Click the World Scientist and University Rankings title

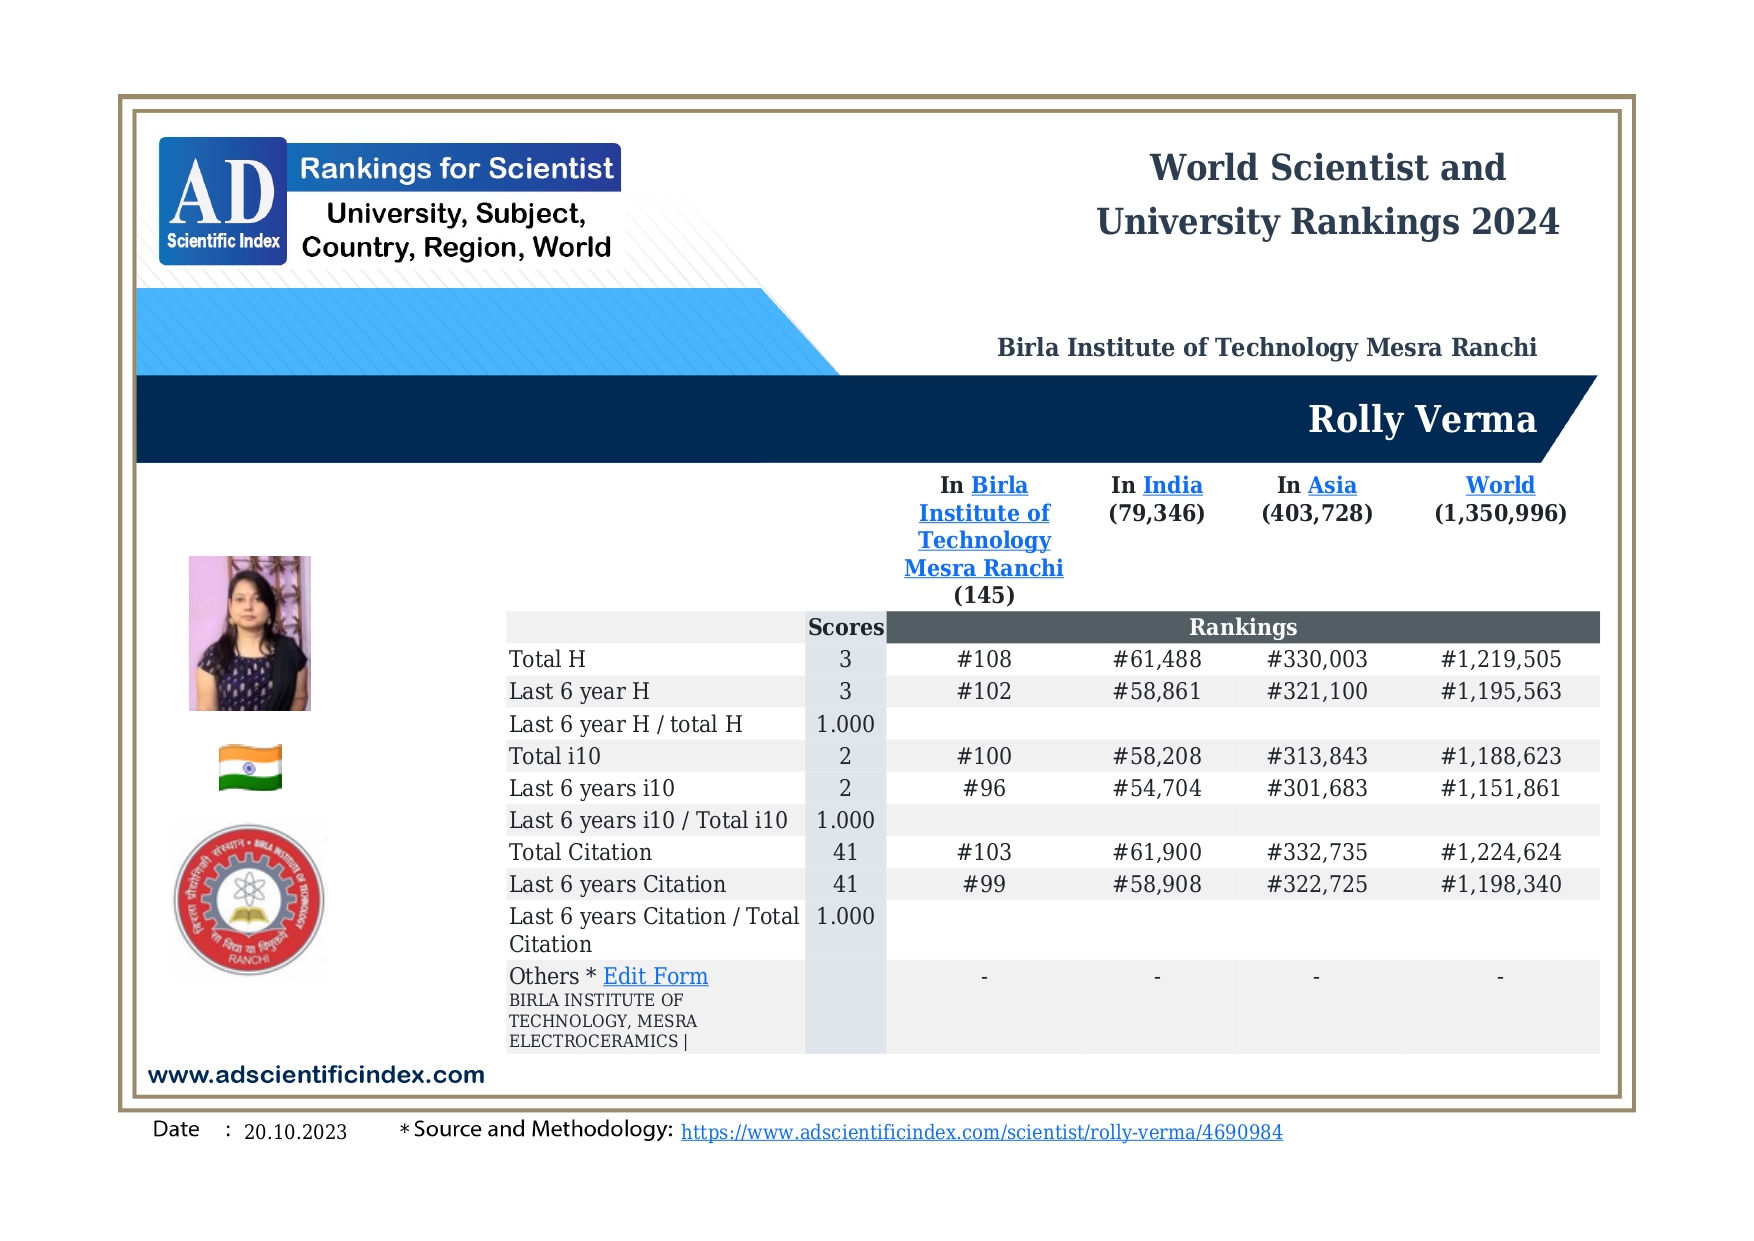pos(1327,194)
